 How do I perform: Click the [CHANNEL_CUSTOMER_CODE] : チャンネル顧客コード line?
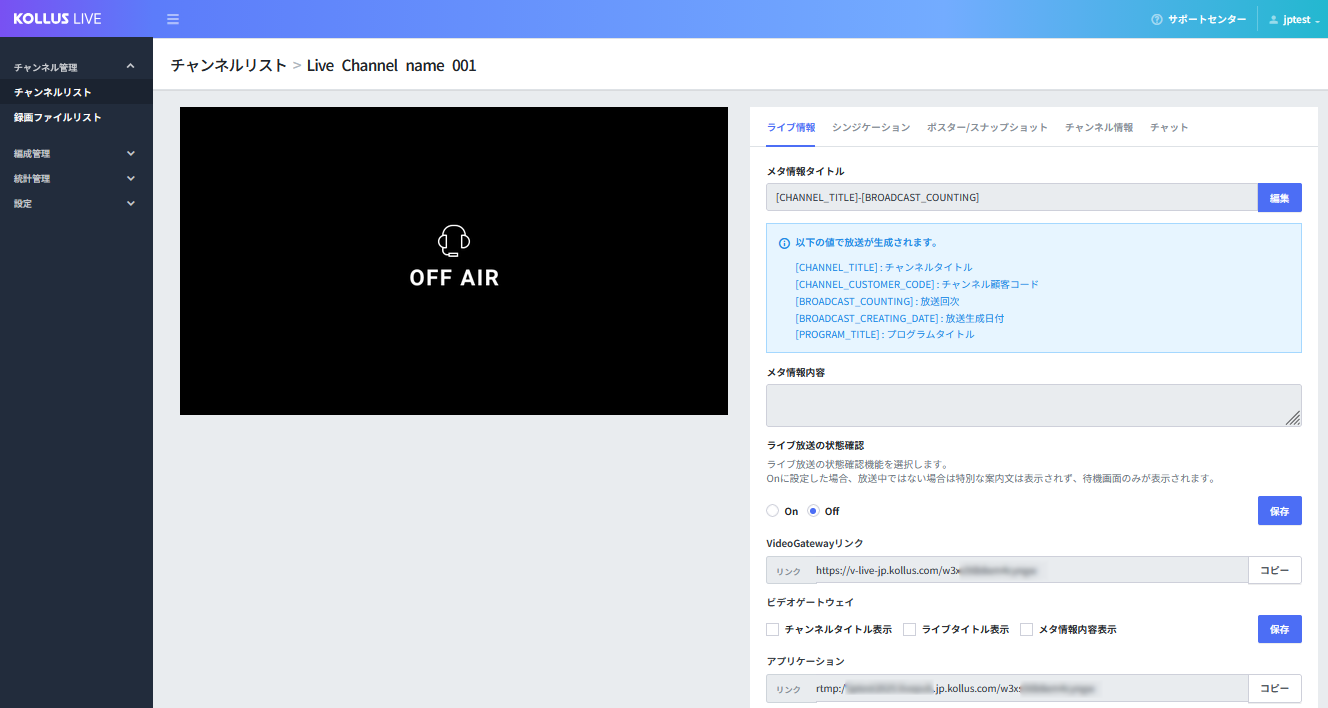pyautogui.click(x=917, y=284)
